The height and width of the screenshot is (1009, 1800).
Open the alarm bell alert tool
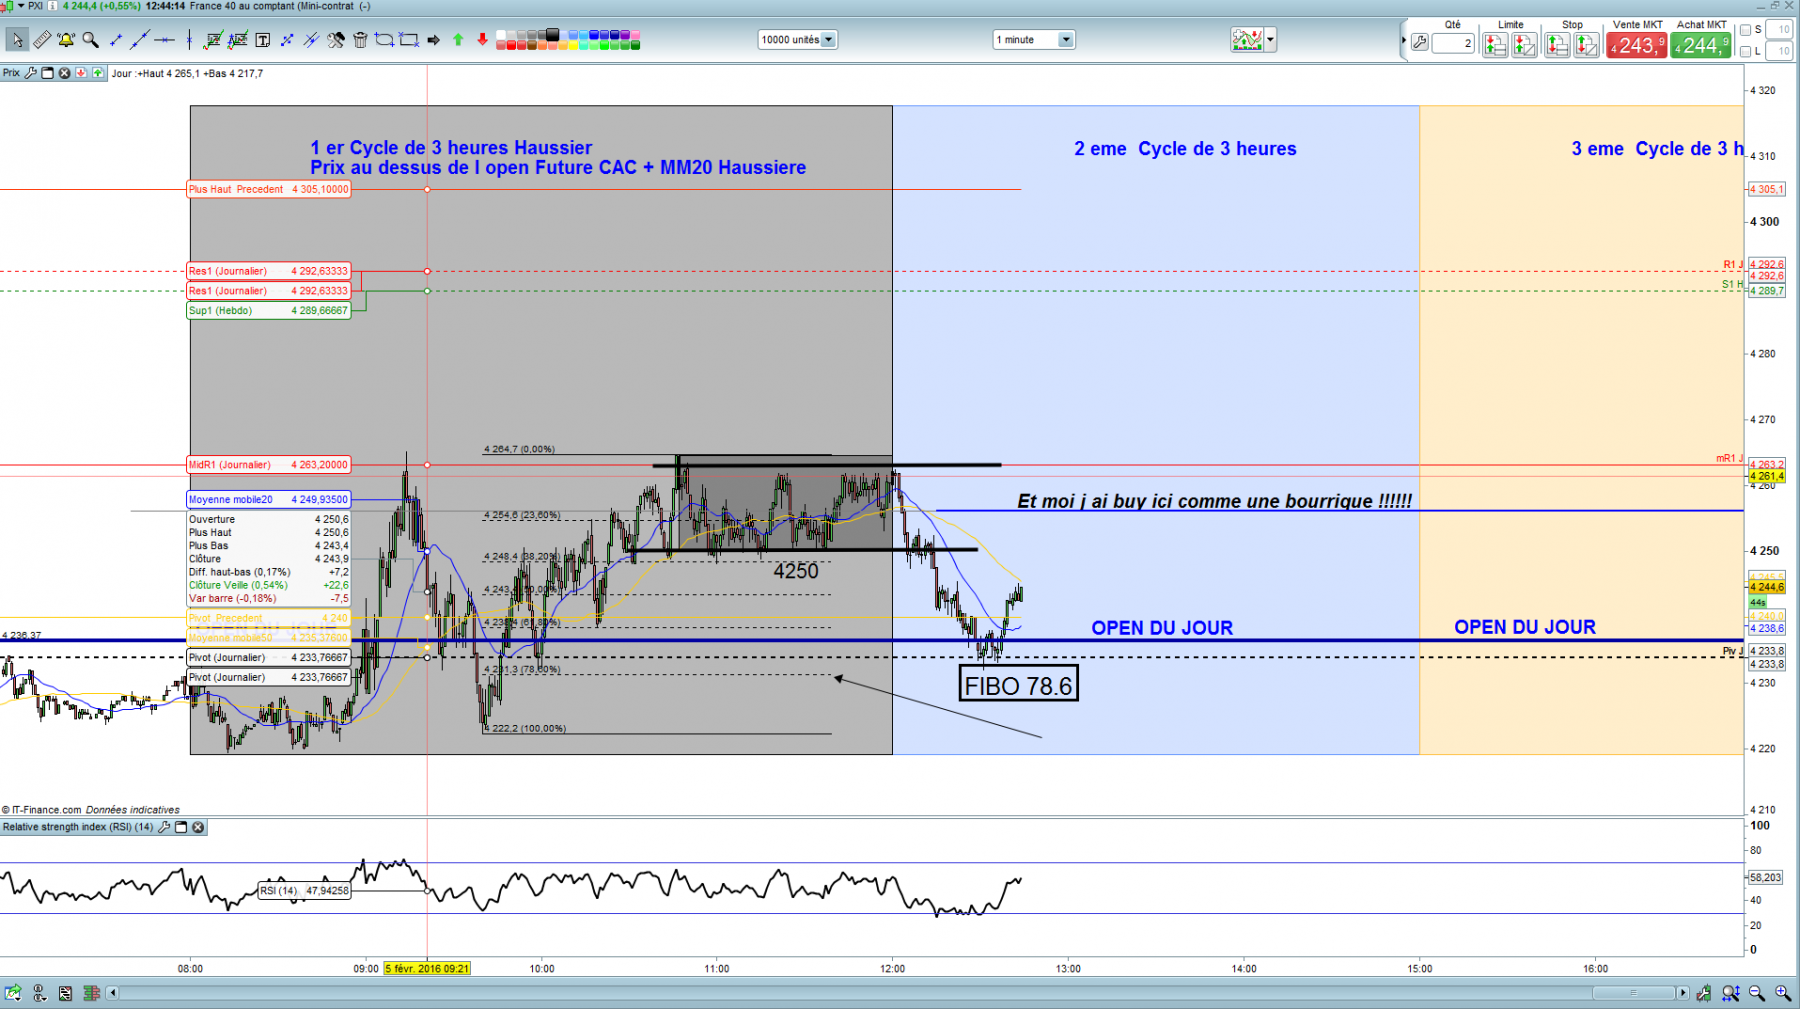[66, 40]
